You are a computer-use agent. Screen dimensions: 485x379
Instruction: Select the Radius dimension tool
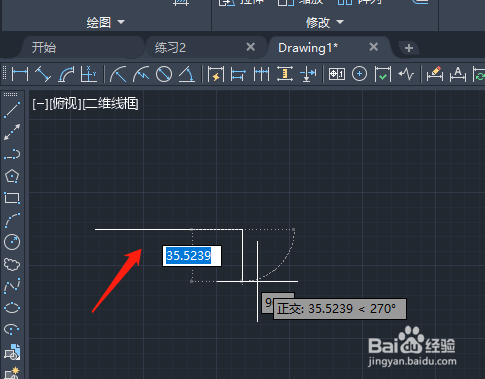[x=118, y=74]
